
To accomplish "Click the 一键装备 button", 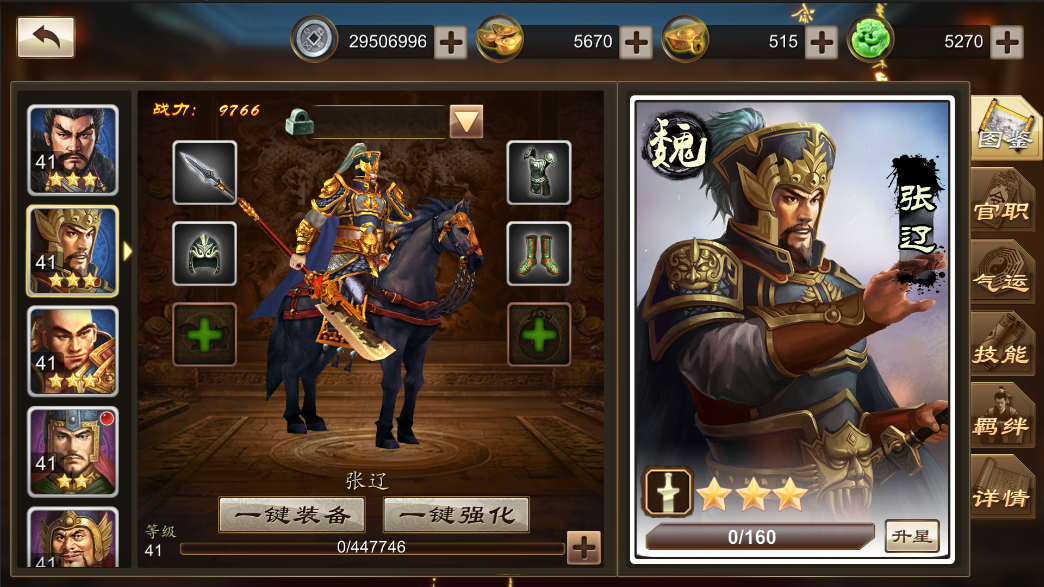I will 292,514.
